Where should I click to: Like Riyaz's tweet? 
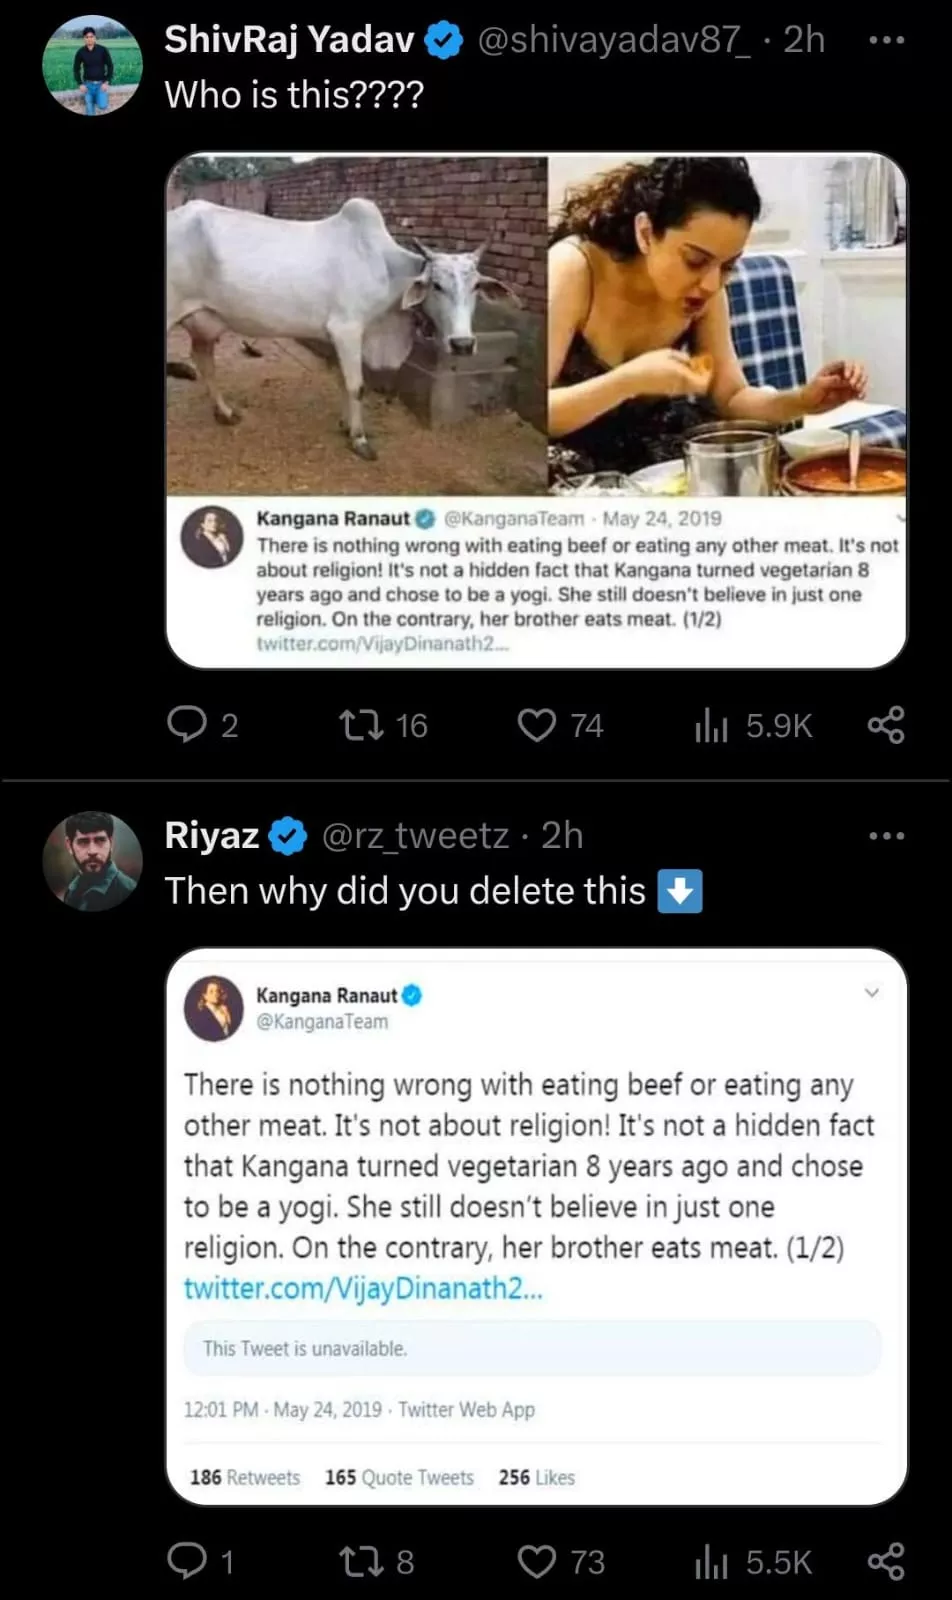coord(537,1560)
